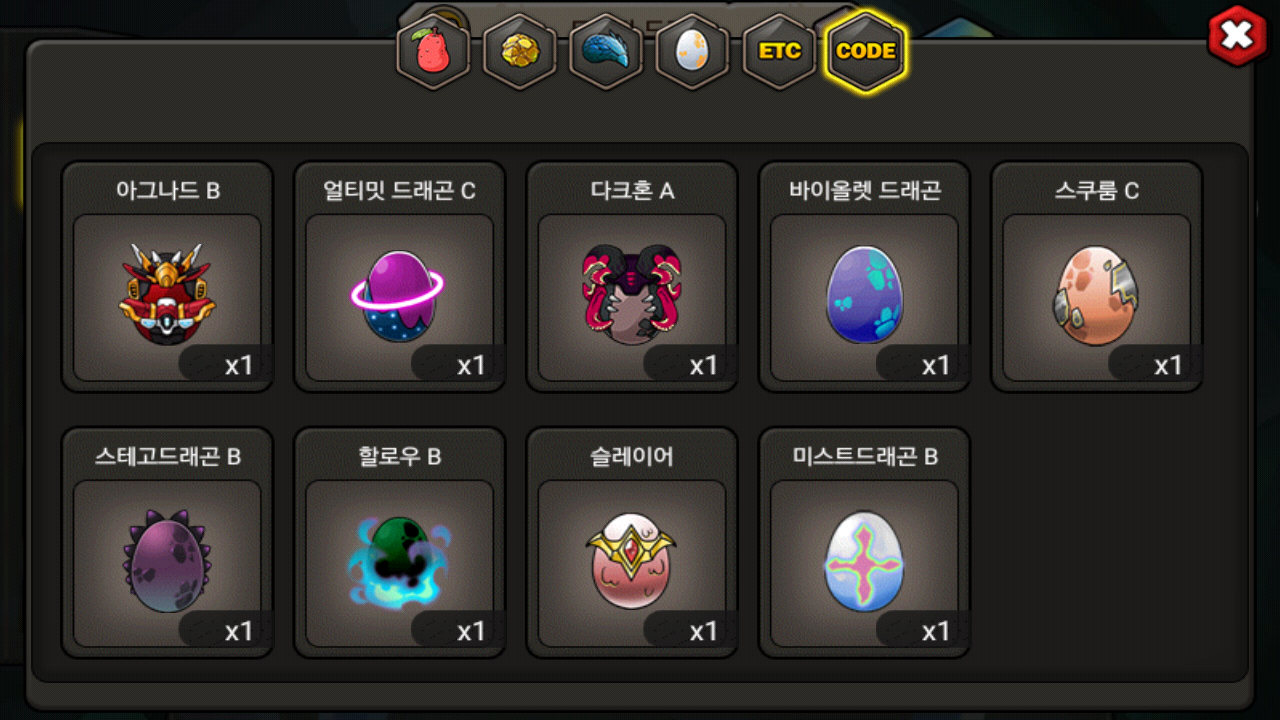The image size is (1280, 720).
Task: Click the x1 count on 할로우 B
Action: [471, 632]
